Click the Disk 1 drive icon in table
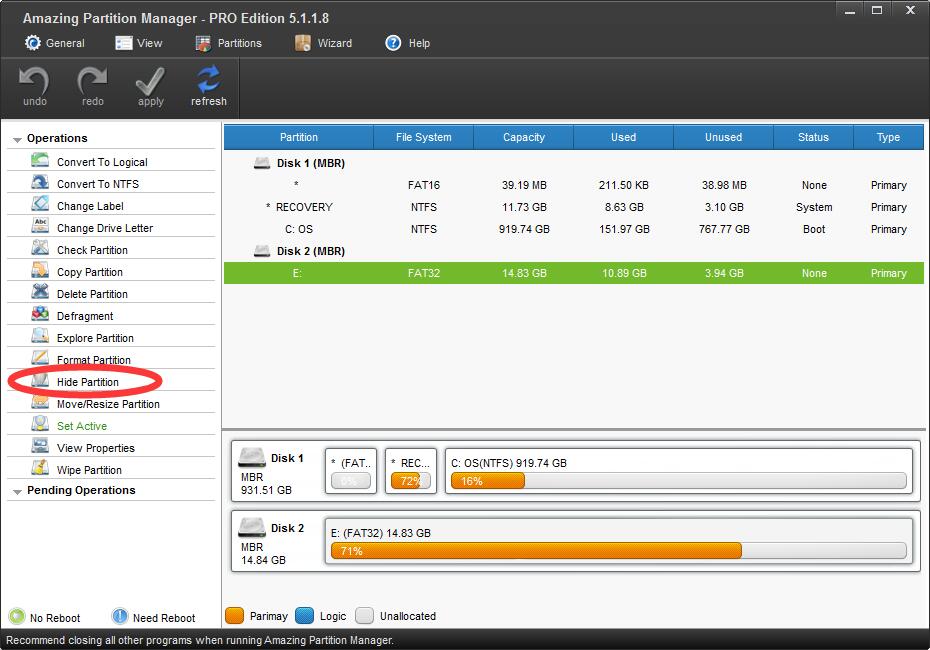930x650 pixels. [262, 163]
